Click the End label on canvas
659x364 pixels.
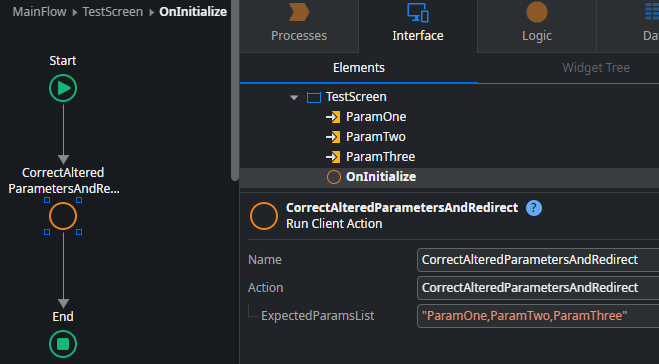tap(63, 317)
